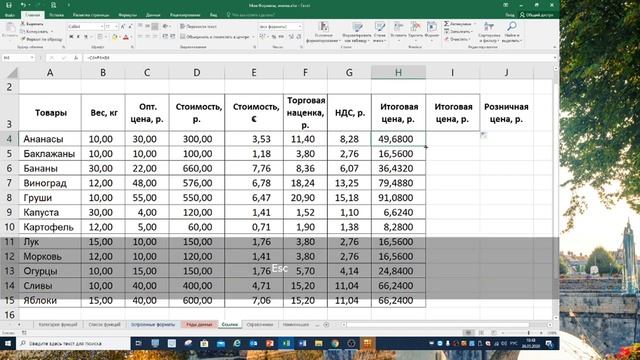Screen dimensions: 640x360
Task: Switch to the Data (Данные) ribbon tab
Action: 153,15
